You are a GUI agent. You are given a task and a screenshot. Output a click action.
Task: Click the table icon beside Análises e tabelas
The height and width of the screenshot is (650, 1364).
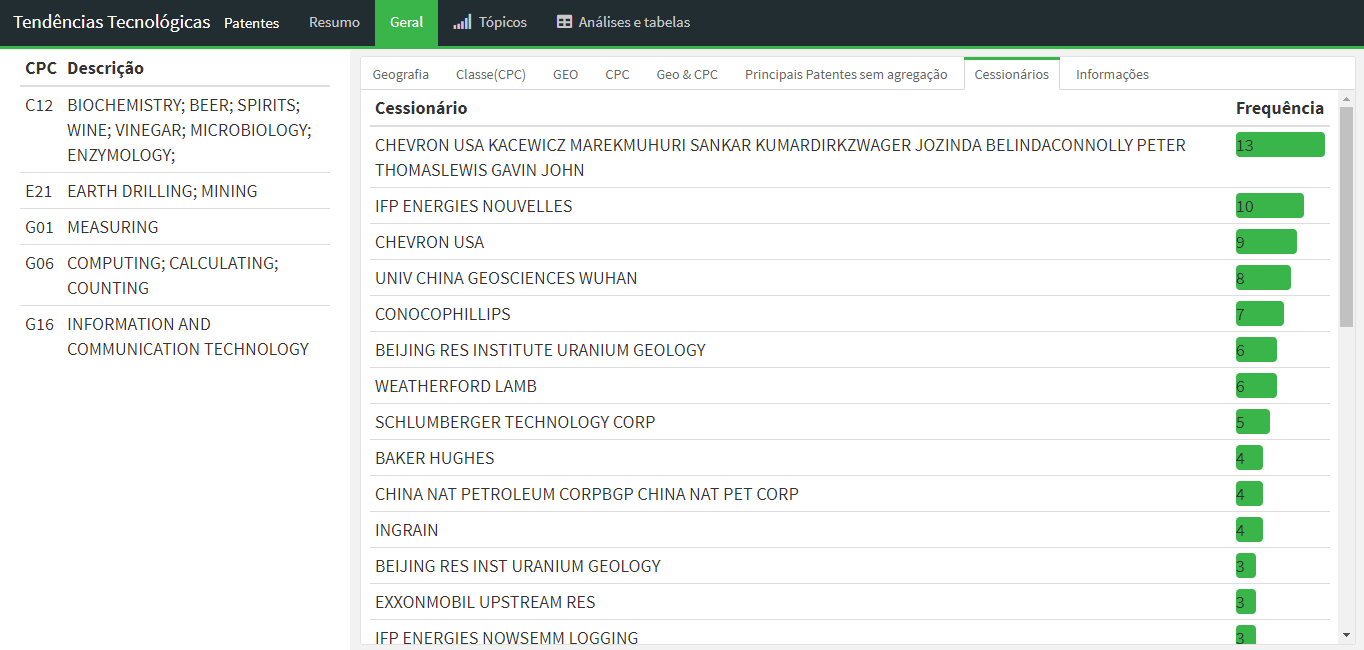(565, 22)
